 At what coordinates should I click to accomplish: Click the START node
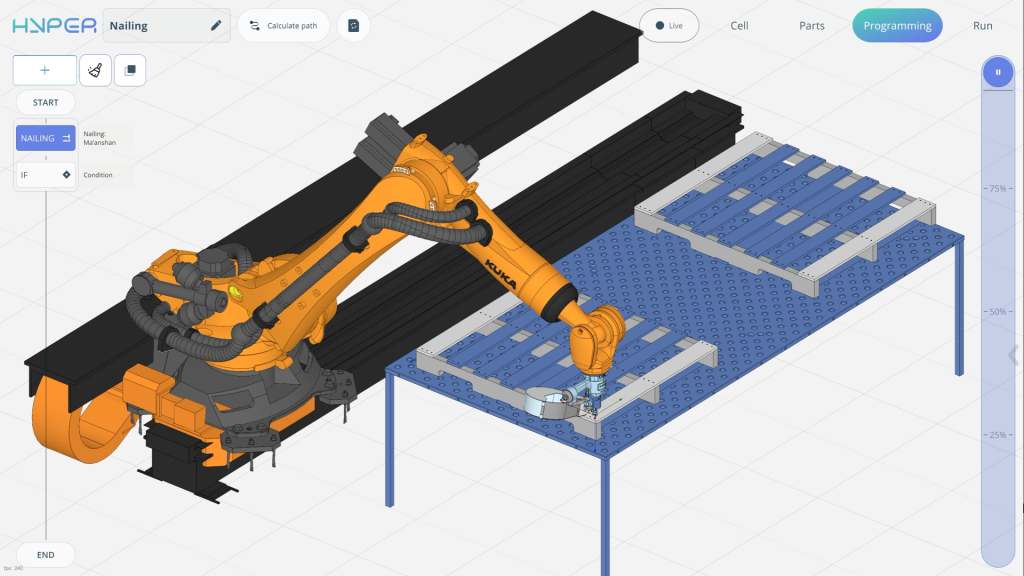click(x=45, y=102)
